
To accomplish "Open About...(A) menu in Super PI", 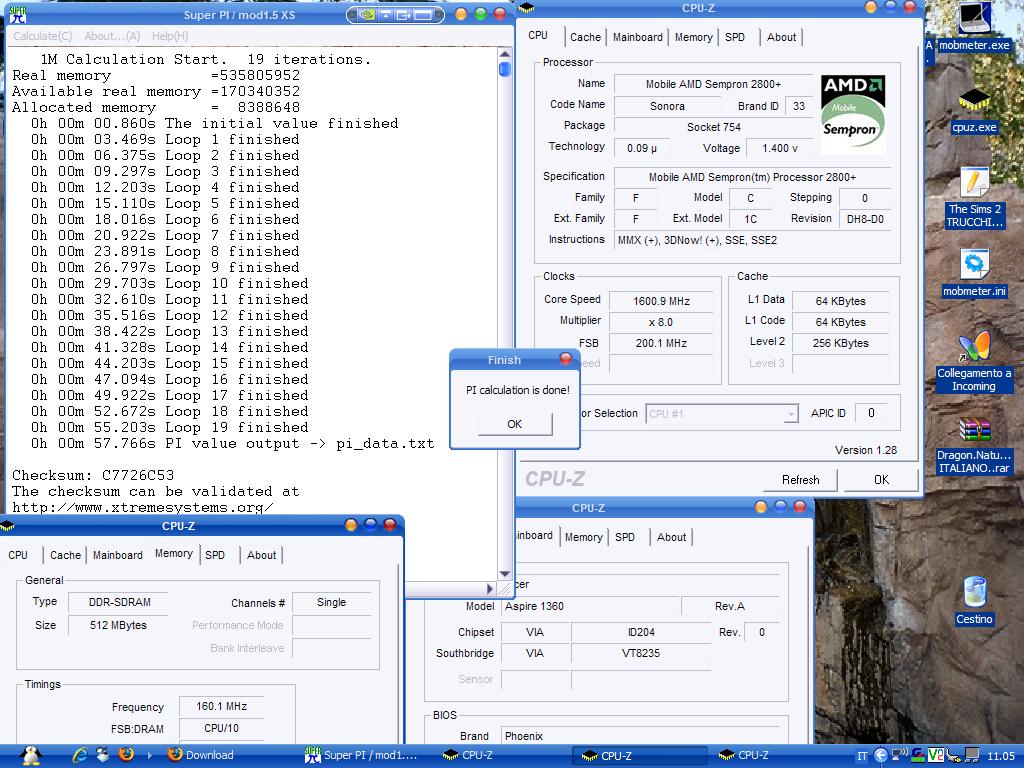I will pyautogui.click(x=112, y=36).
